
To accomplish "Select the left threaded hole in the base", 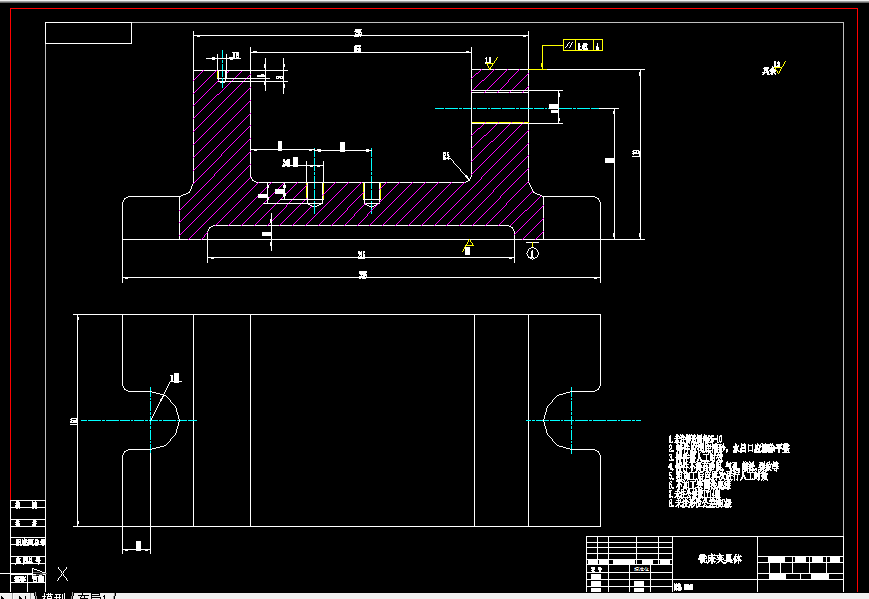I will click(x=315, y=194).
